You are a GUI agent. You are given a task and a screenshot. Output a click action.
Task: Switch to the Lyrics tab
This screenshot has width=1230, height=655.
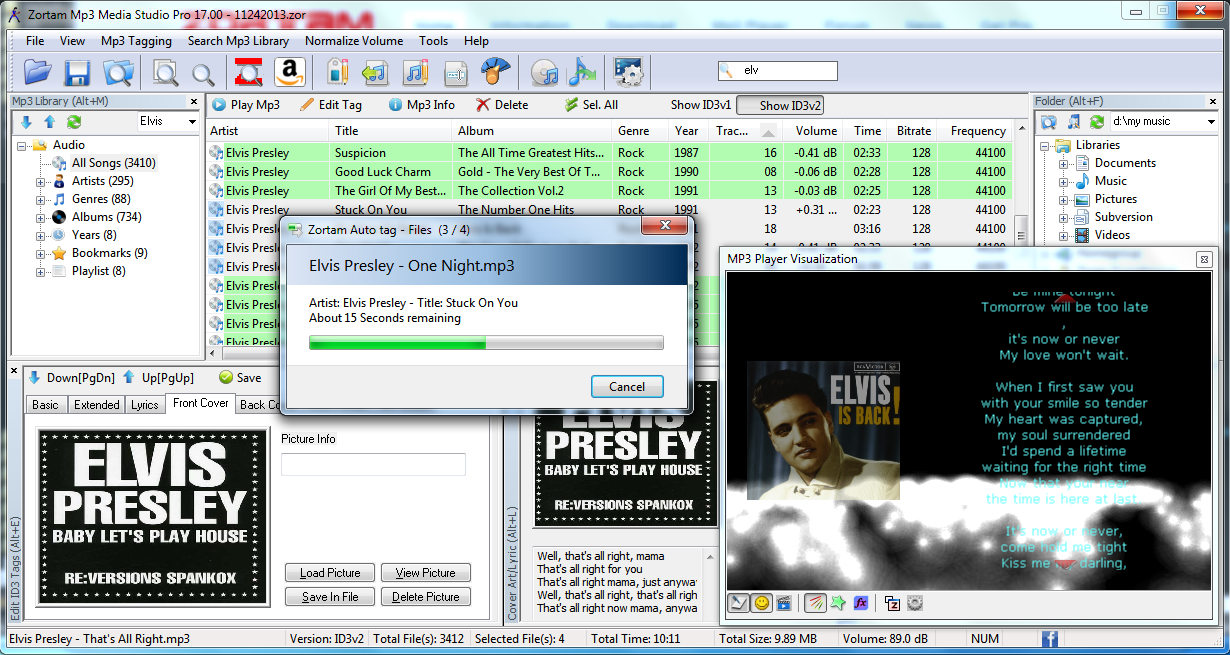pyautogui.click(x=145, y=405)
